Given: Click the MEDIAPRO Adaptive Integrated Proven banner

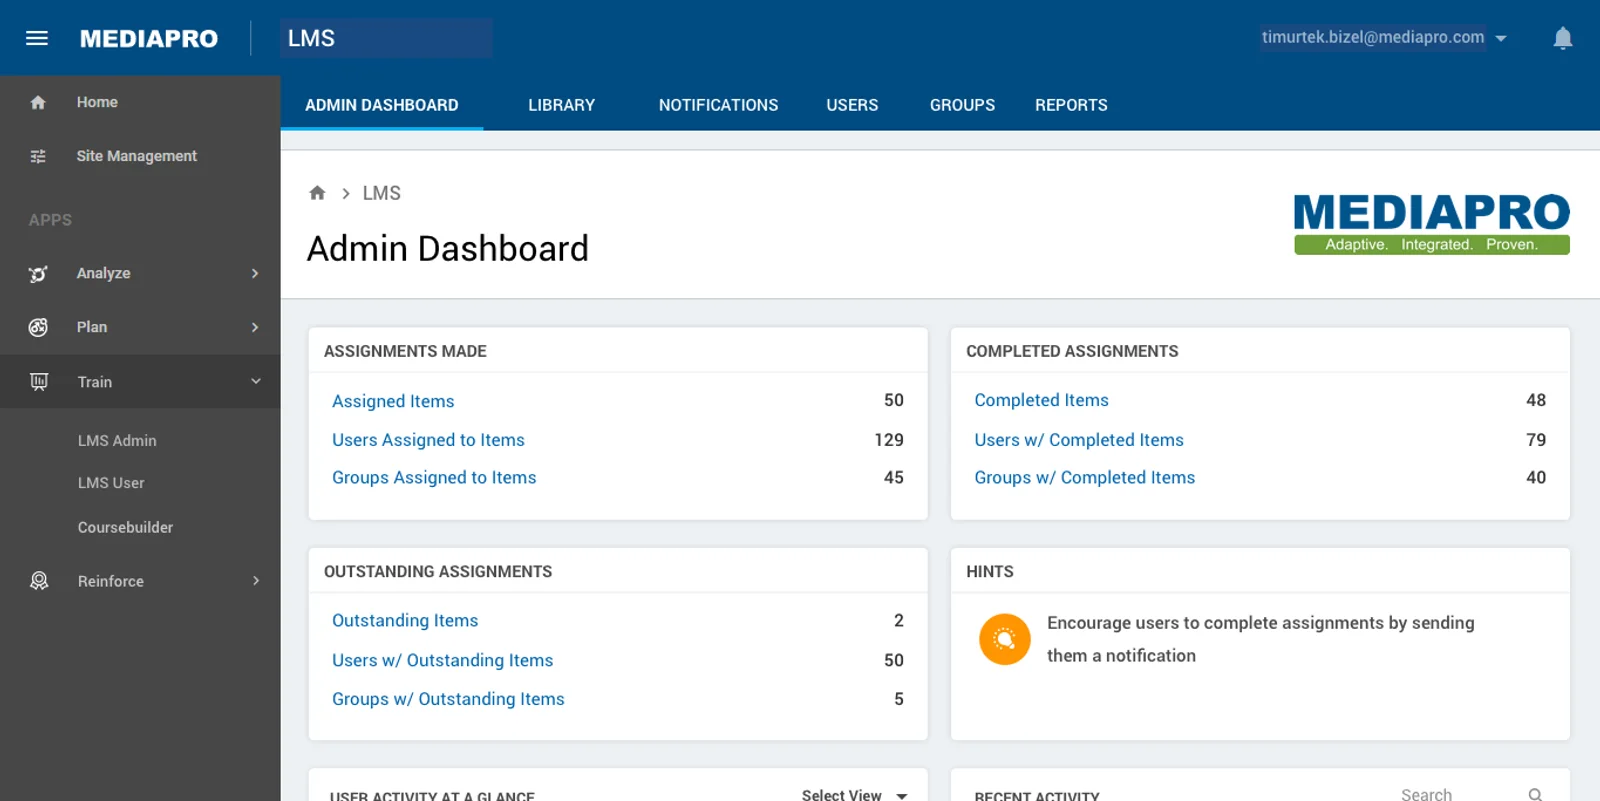Looking at the screenshot, I should [x=1432, y=224].
